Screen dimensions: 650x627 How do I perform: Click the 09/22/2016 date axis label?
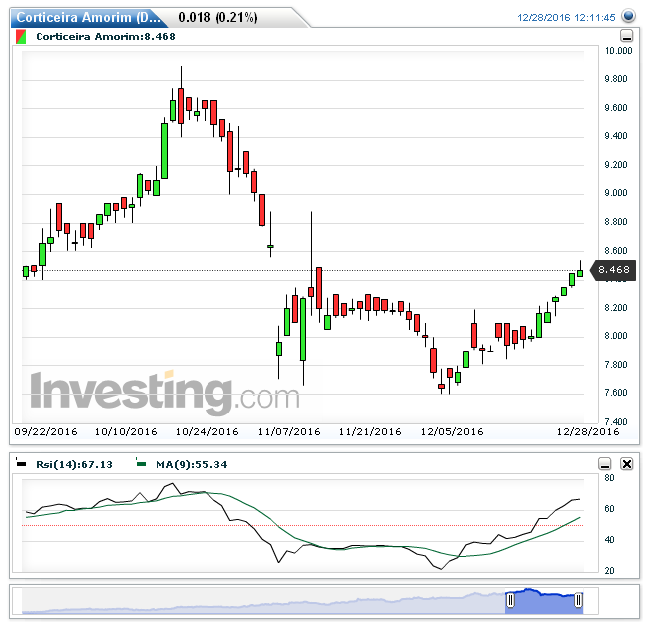[46, 431]
